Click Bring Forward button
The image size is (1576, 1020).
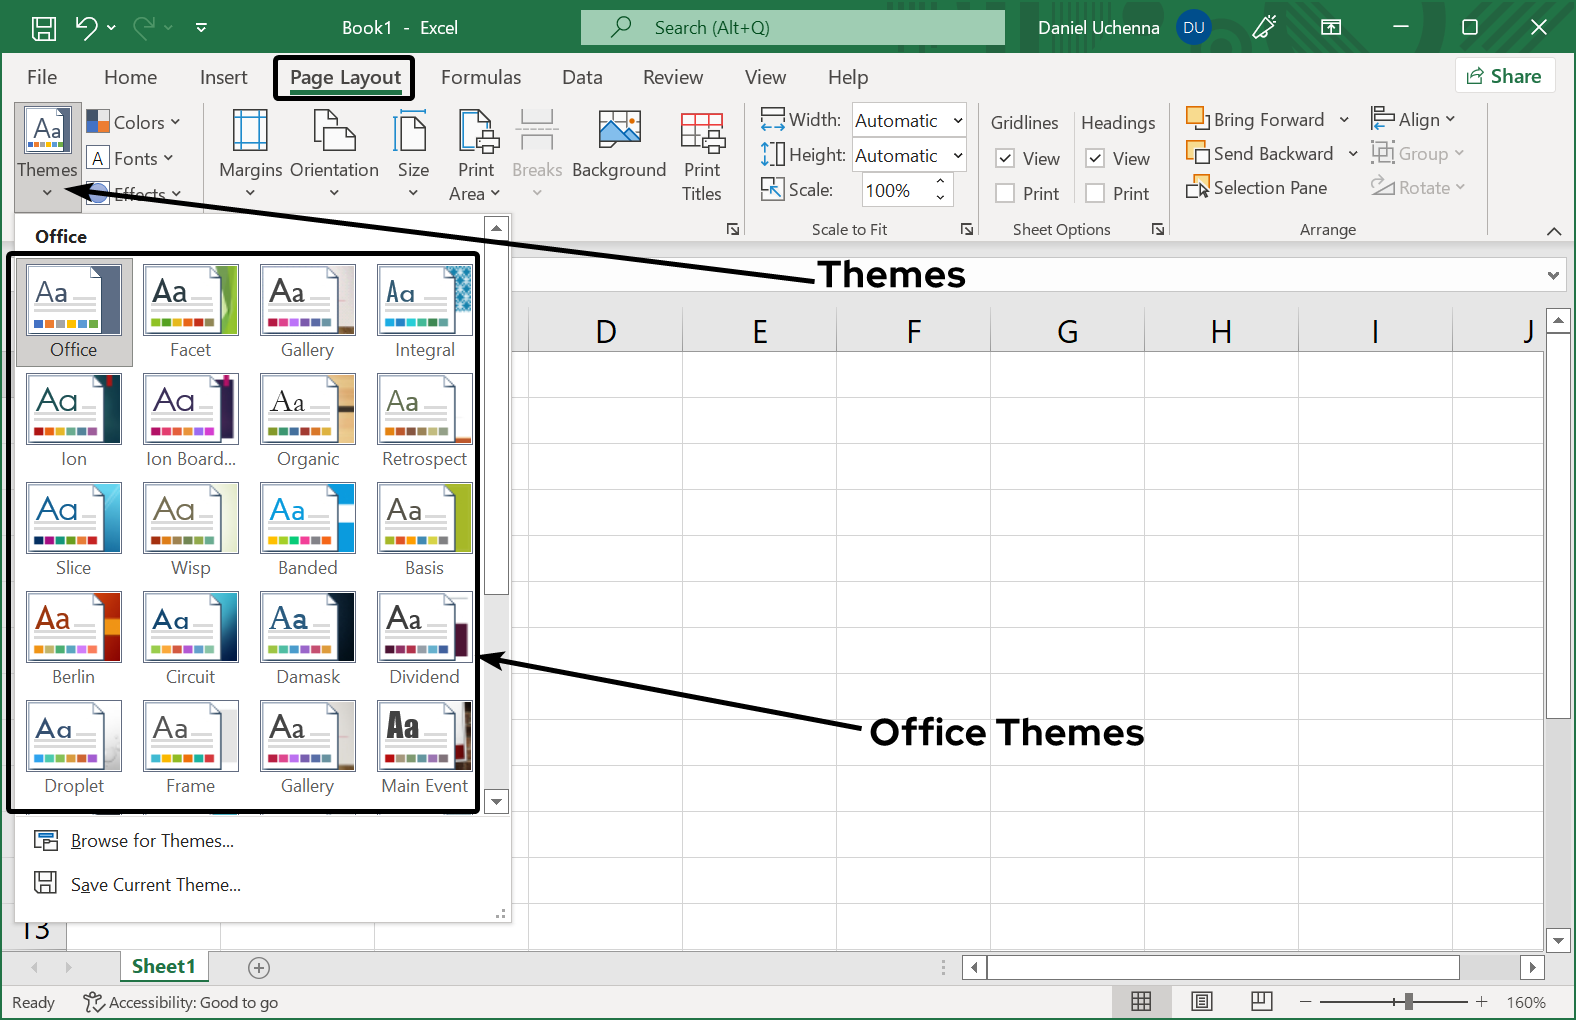(x=1256, y=119)
